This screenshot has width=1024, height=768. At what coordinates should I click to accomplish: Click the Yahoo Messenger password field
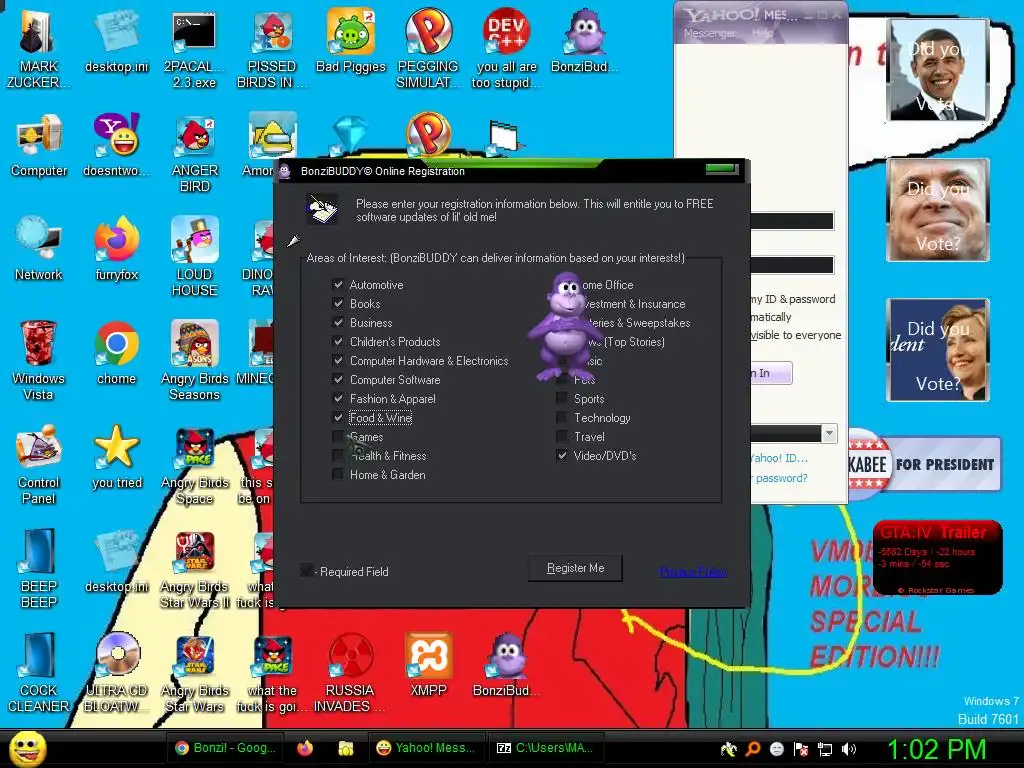[792, 264]
